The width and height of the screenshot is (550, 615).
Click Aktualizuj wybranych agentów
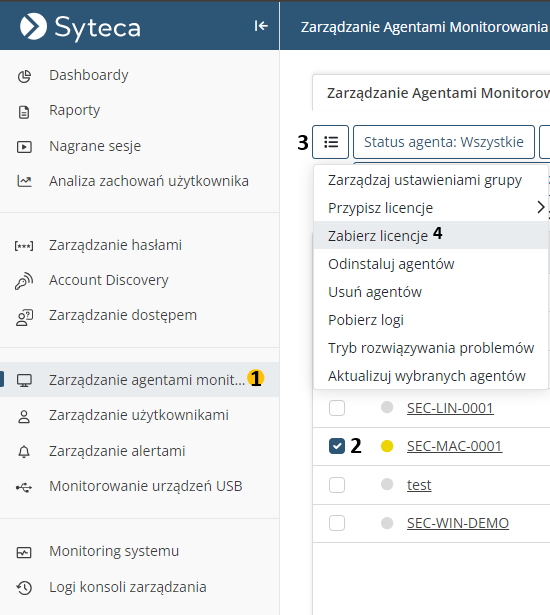pos(431,376)
